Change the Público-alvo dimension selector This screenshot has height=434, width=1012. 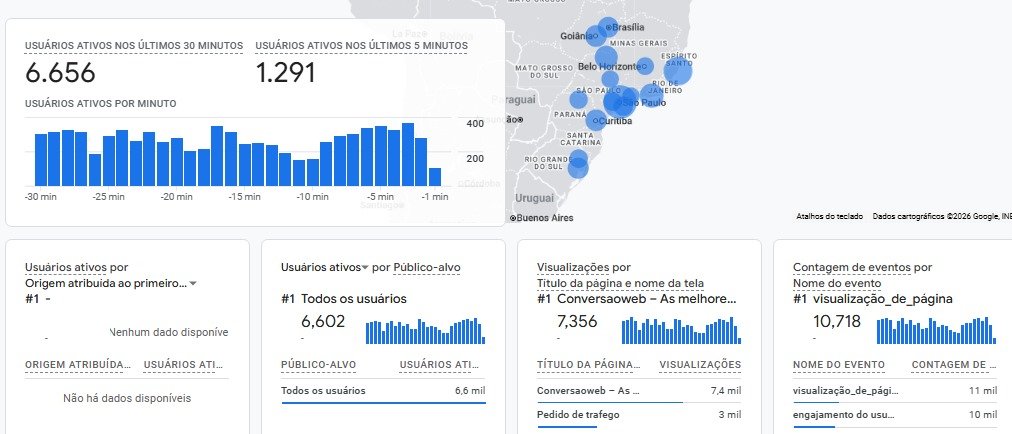[x=427, y=267]
